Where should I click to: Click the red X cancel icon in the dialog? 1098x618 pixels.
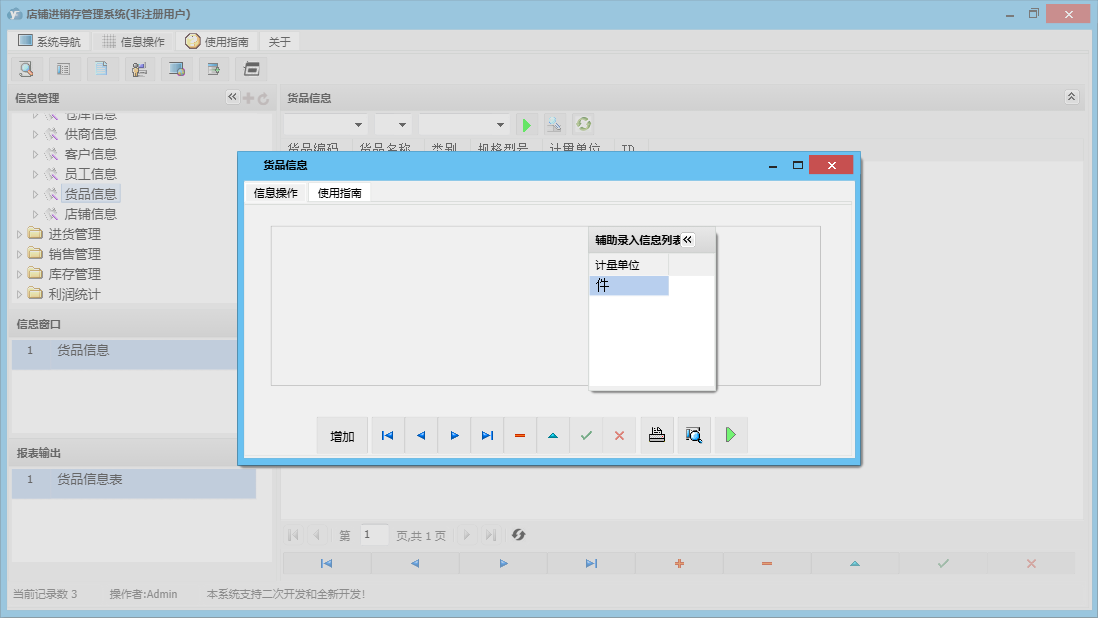(x=619, y=436)
